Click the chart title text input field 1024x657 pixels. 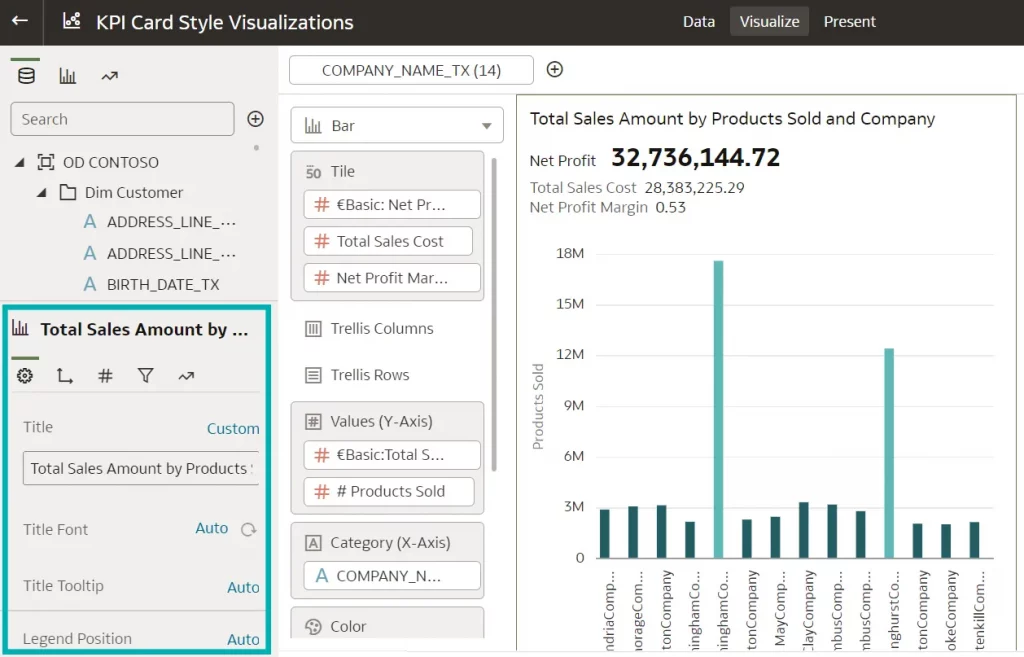[x=140, y=468]
